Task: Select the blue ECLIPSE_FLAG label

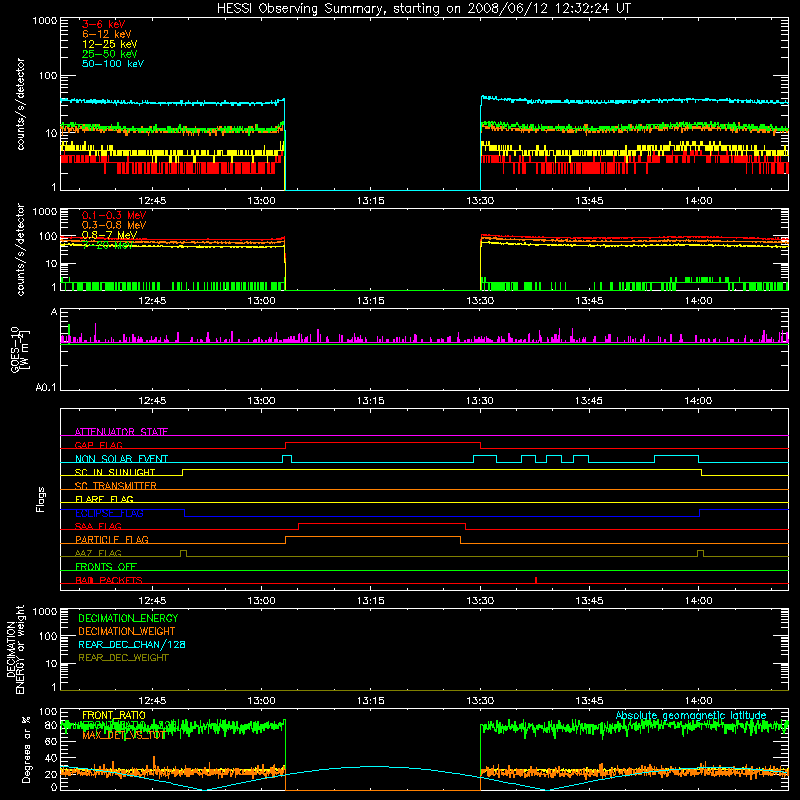Action: [109, 513]
